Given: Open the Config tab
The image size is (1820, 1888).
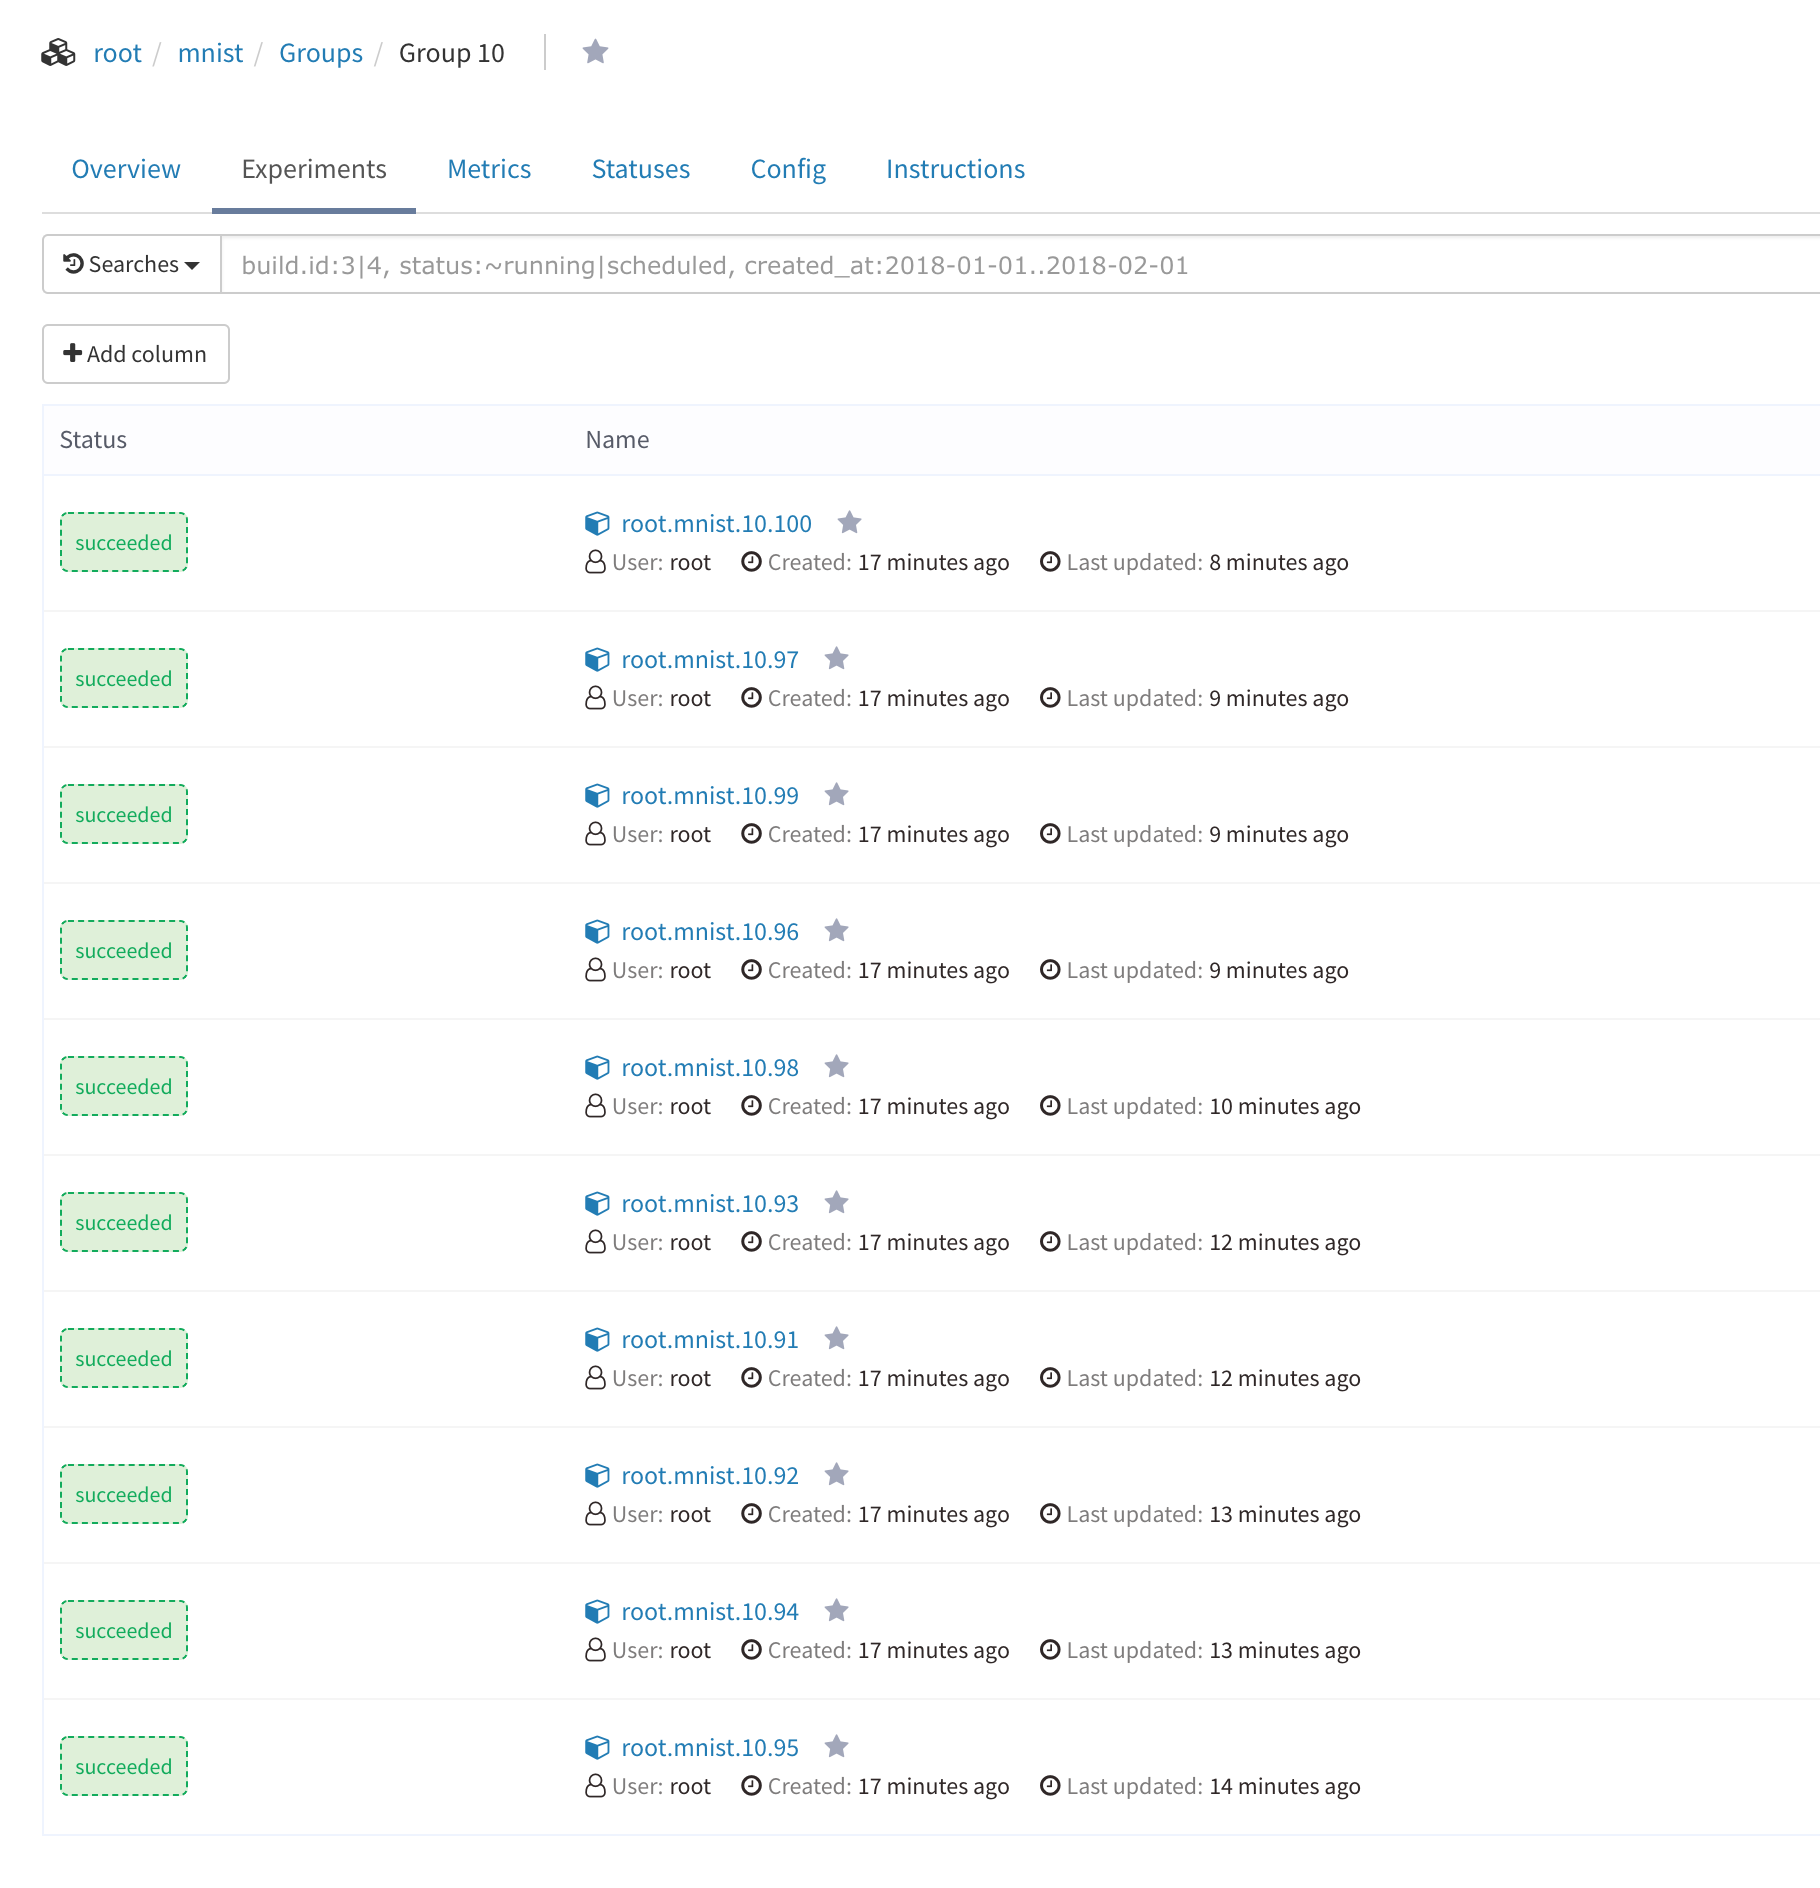Looking at the screenshot, I should pyautogui.click(x=788, y=169).
